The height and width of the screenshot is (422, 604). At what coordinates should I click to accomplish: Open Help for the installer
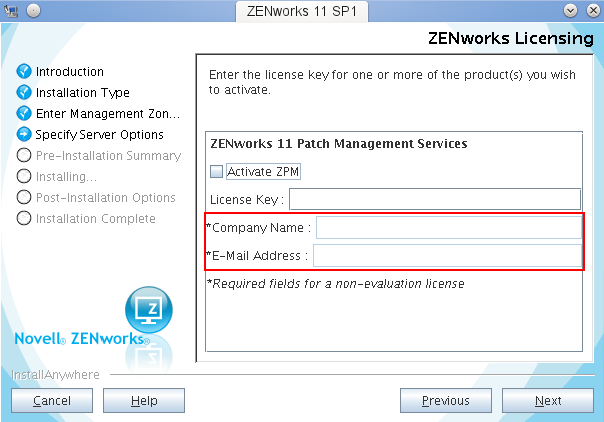(x=144, y=401)
